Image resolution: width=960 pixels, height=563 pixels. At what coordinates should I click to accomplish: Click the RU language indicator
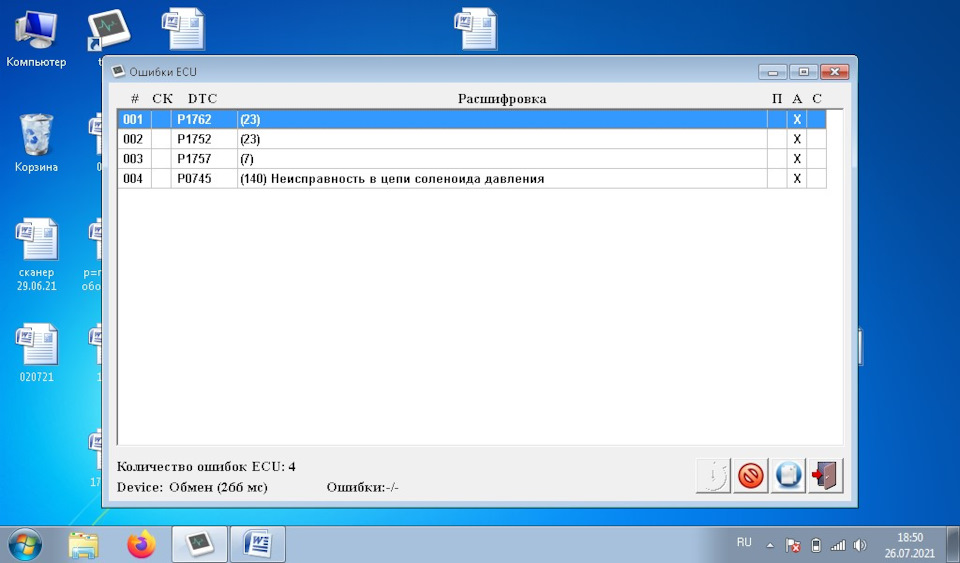(x=744, y=542)
